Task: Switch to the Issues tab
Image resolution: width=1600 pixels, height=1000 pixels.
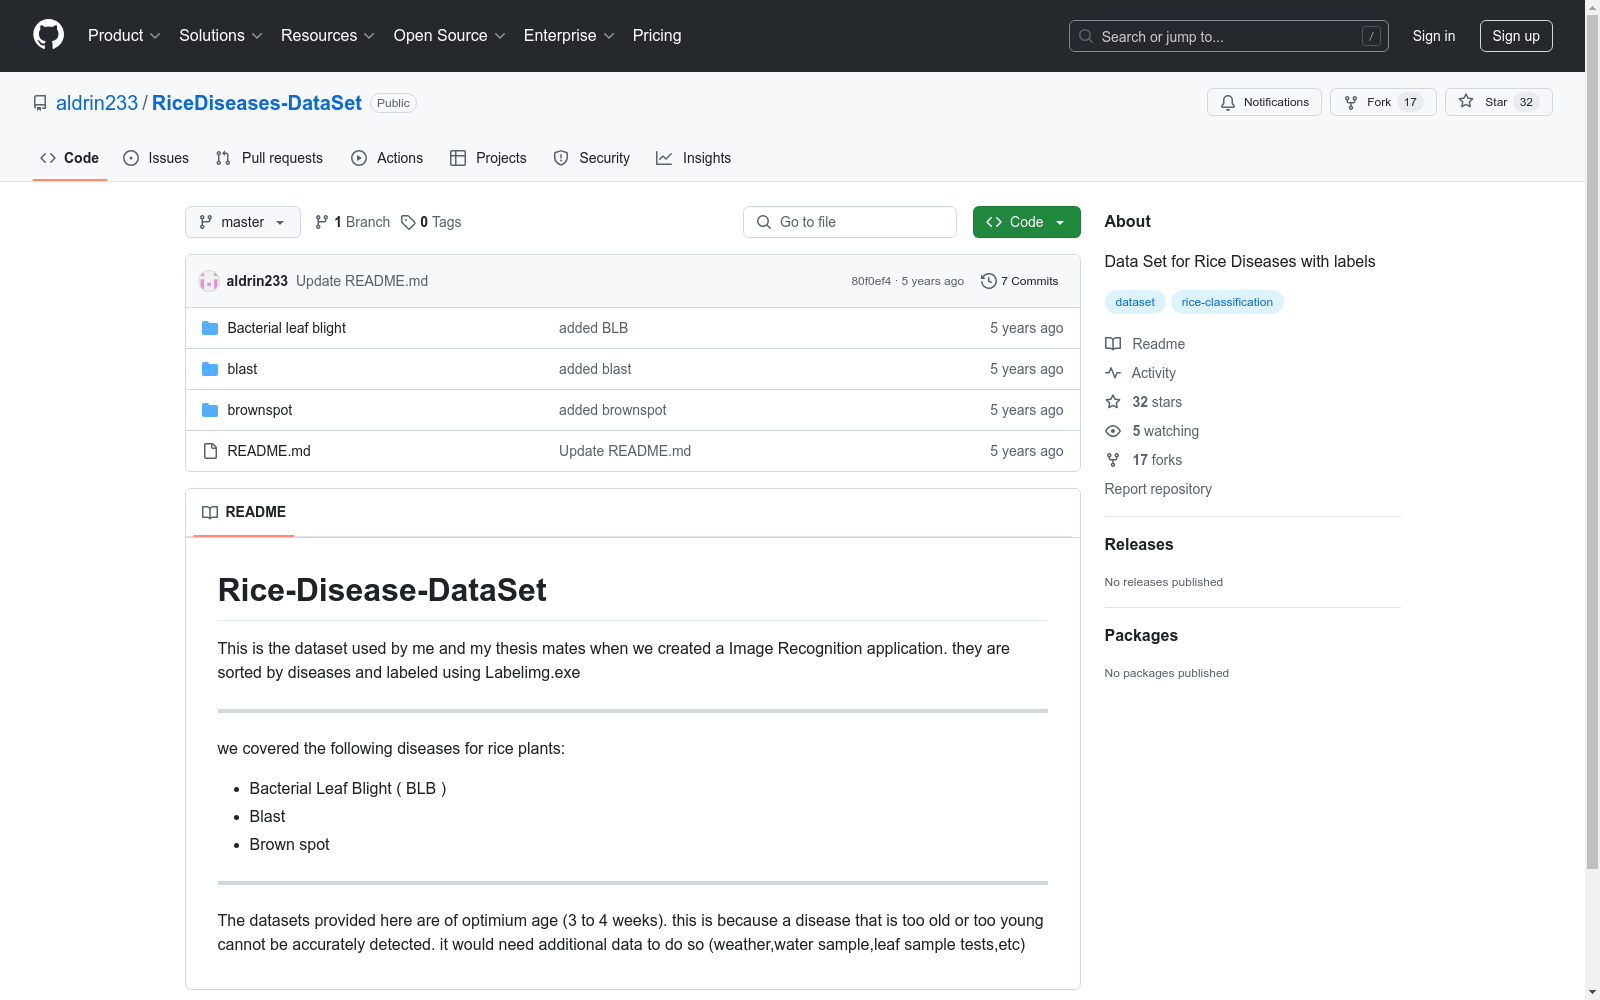Action: pos(156,158)
